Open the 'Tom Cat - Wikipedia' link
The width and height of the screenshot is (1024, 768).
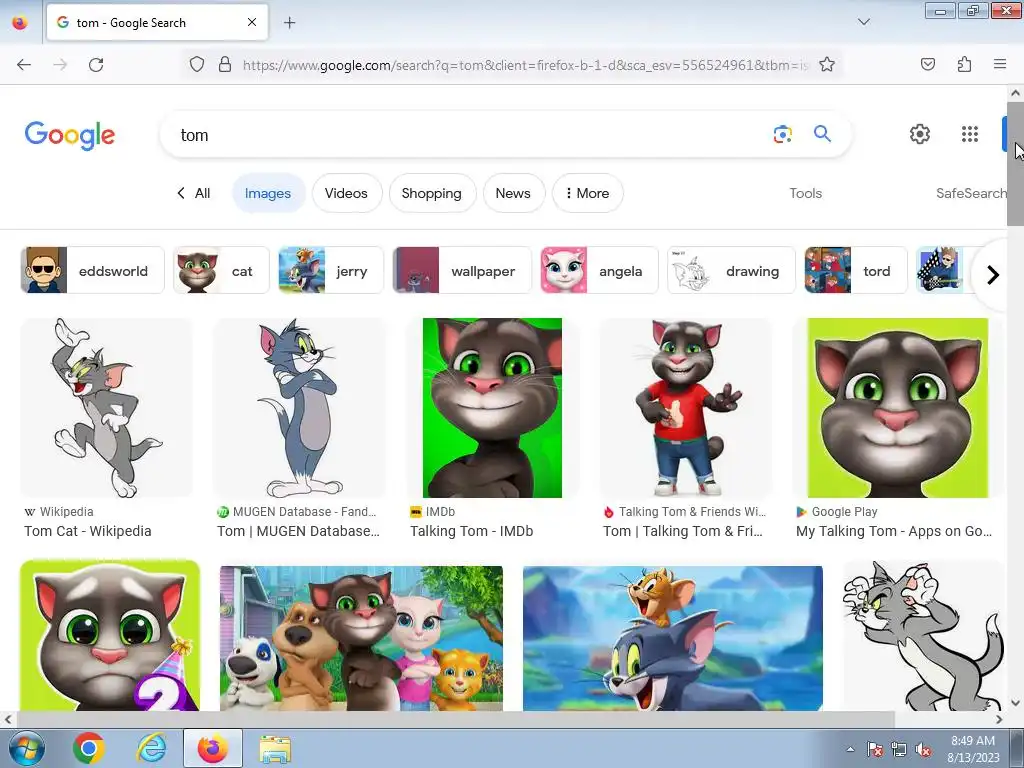pyautogui.click(x=88, y=531)
